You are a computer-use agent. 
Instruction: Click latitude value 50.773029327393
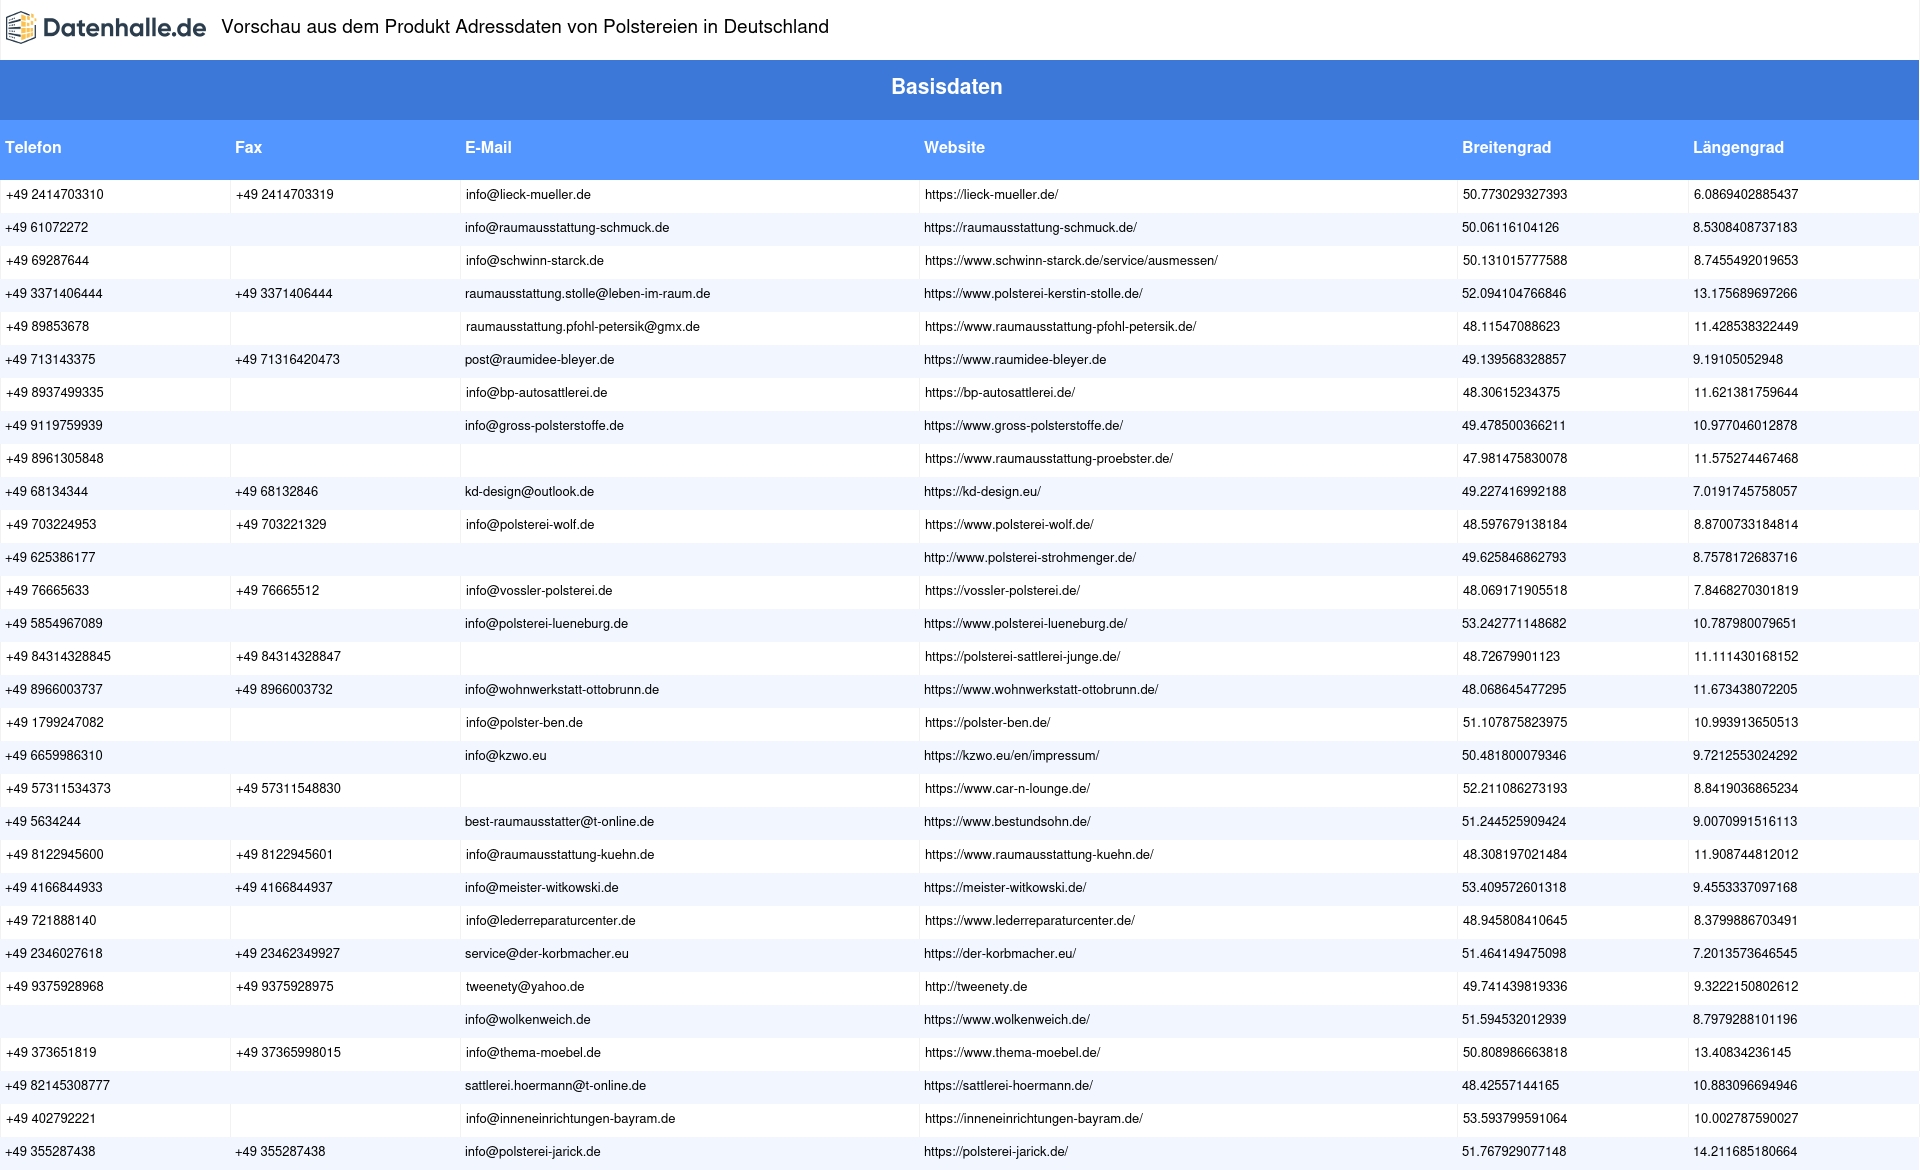coord(1515,195)
